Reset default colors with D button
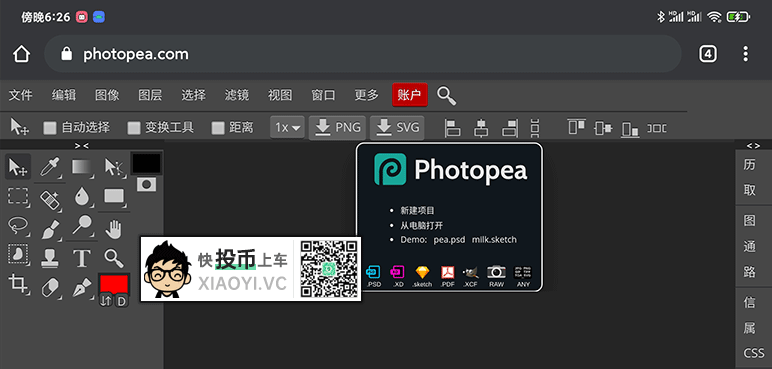The width and height of the screenshot is (772, 369). pyautogui.click(x=122, y=301)
